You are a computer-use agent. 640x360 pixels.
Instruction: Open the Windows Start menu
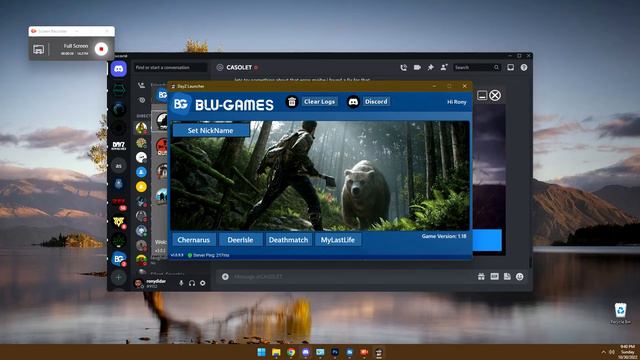click(261, 352)
